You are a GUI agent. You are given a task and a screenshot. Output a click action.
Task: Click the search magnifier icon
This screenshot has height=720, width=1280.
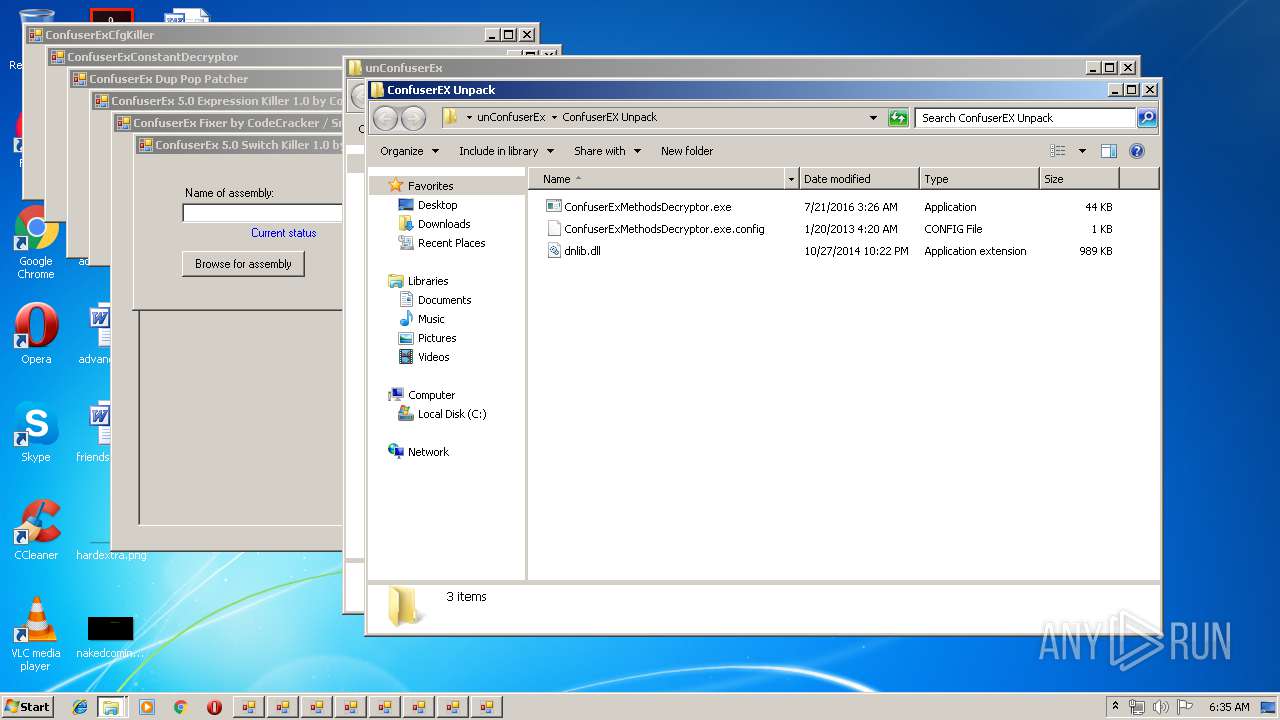click(x=1147, y=118)
